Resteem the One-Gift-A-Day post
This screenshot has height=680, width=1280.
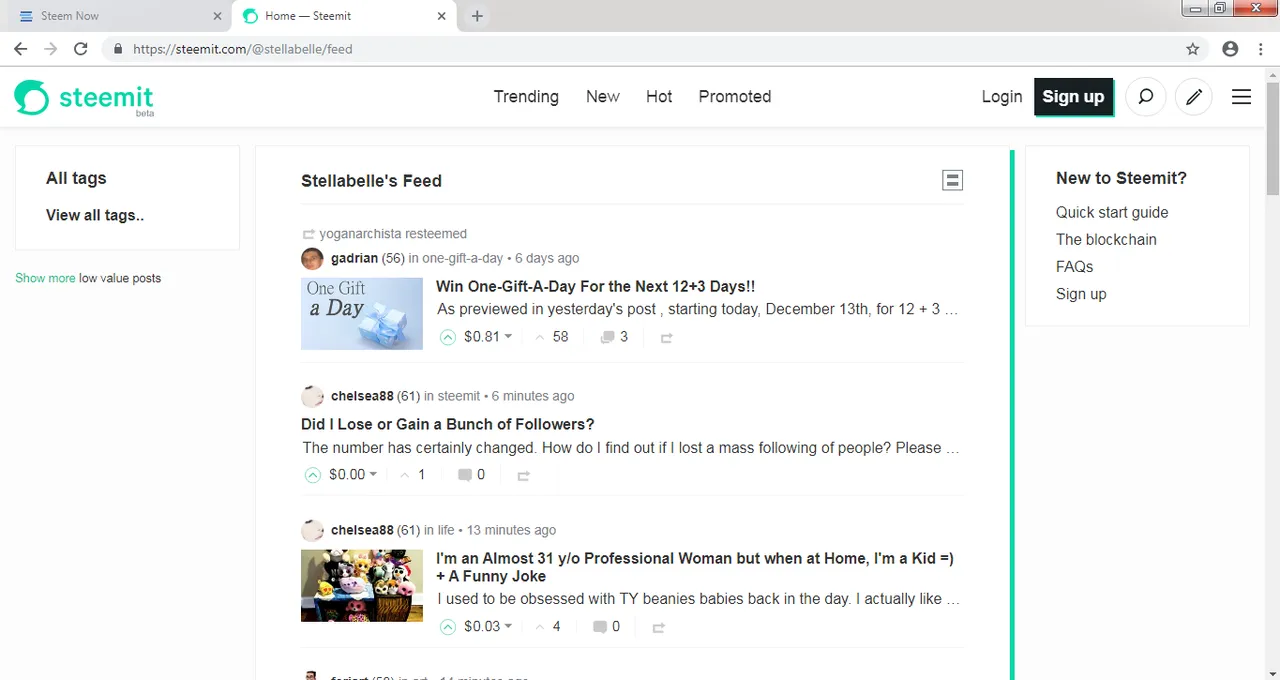coord(667,338)
